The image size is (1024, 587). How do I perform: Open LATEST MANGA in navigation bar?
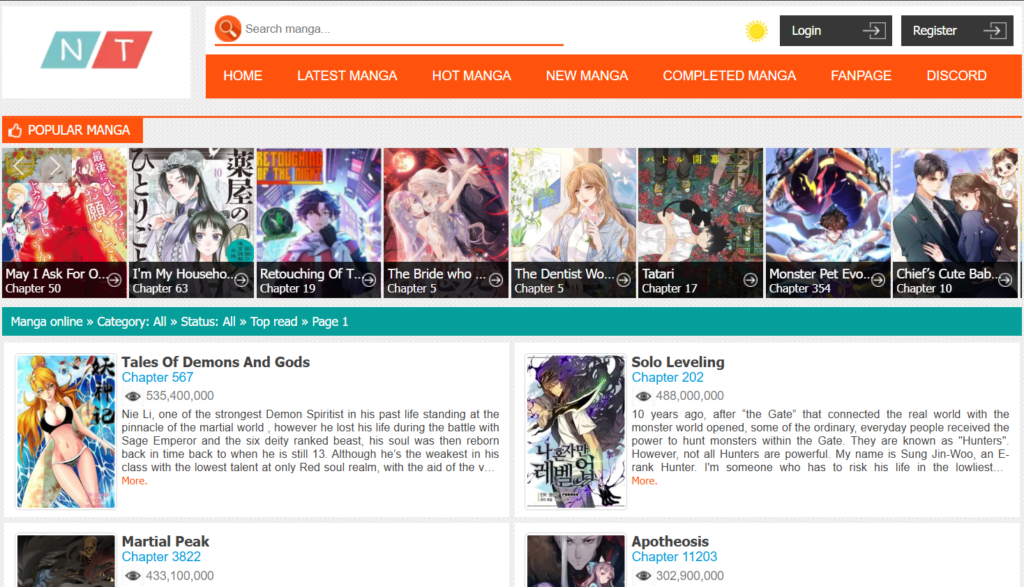[347, 76]
